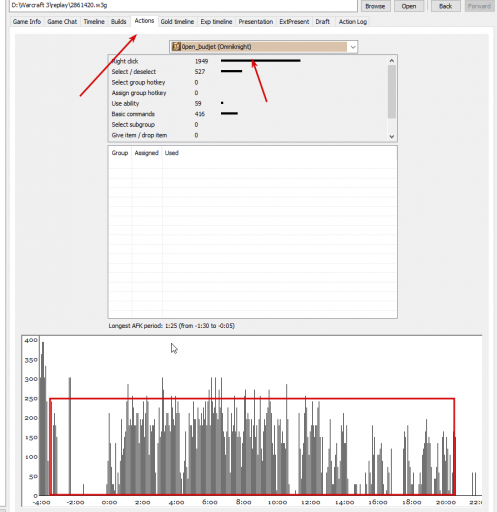Select the 'Use ability' row
497x512 pixels.
(x=247, y=104)
